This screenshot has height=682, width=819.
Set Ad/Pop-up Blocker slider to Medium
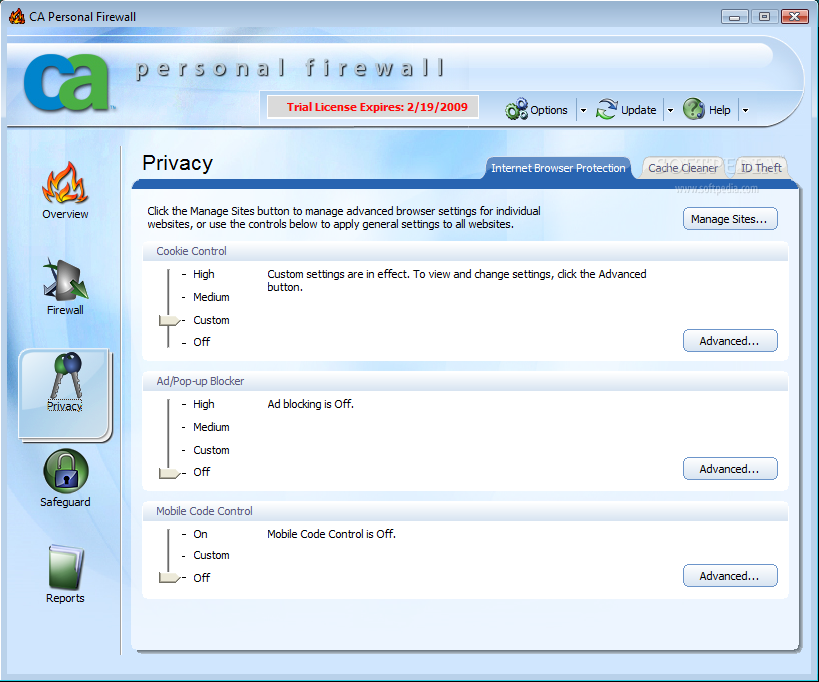tap(211, 427)
